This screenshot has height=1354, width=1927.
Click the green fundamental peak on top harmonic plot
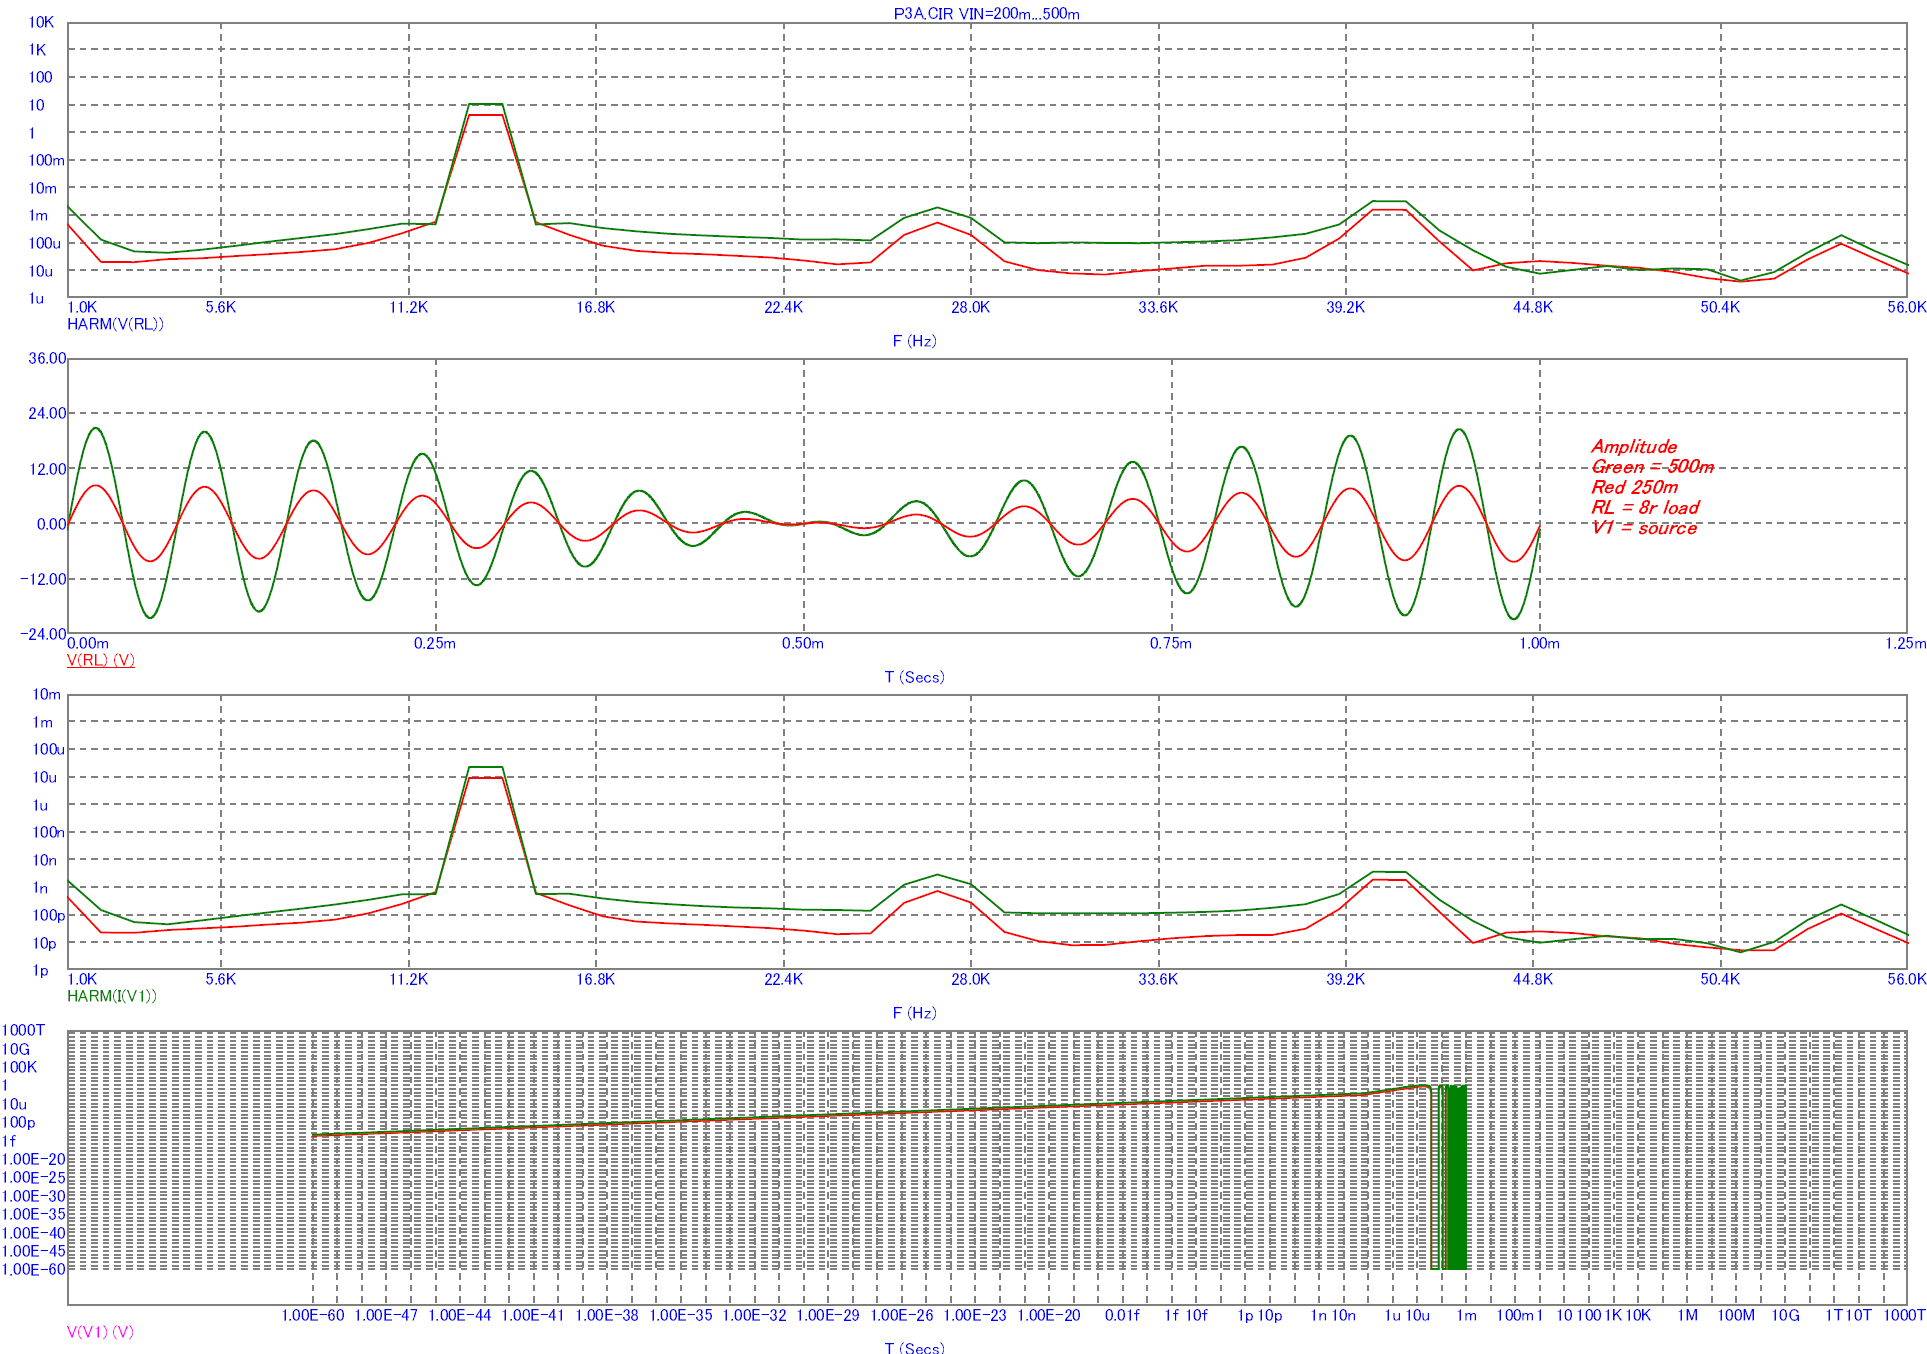(486, 104)
